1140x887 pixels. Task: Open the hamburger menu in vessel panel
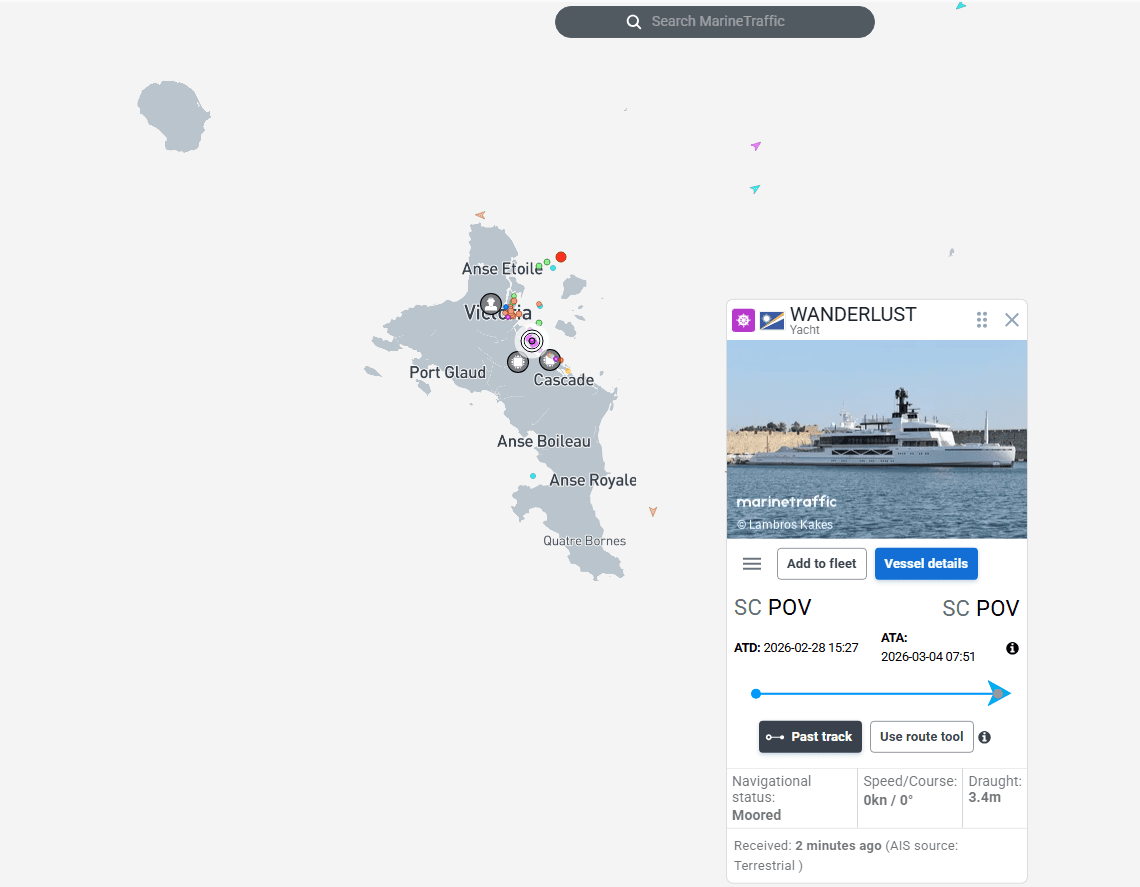tap(752, 564)
